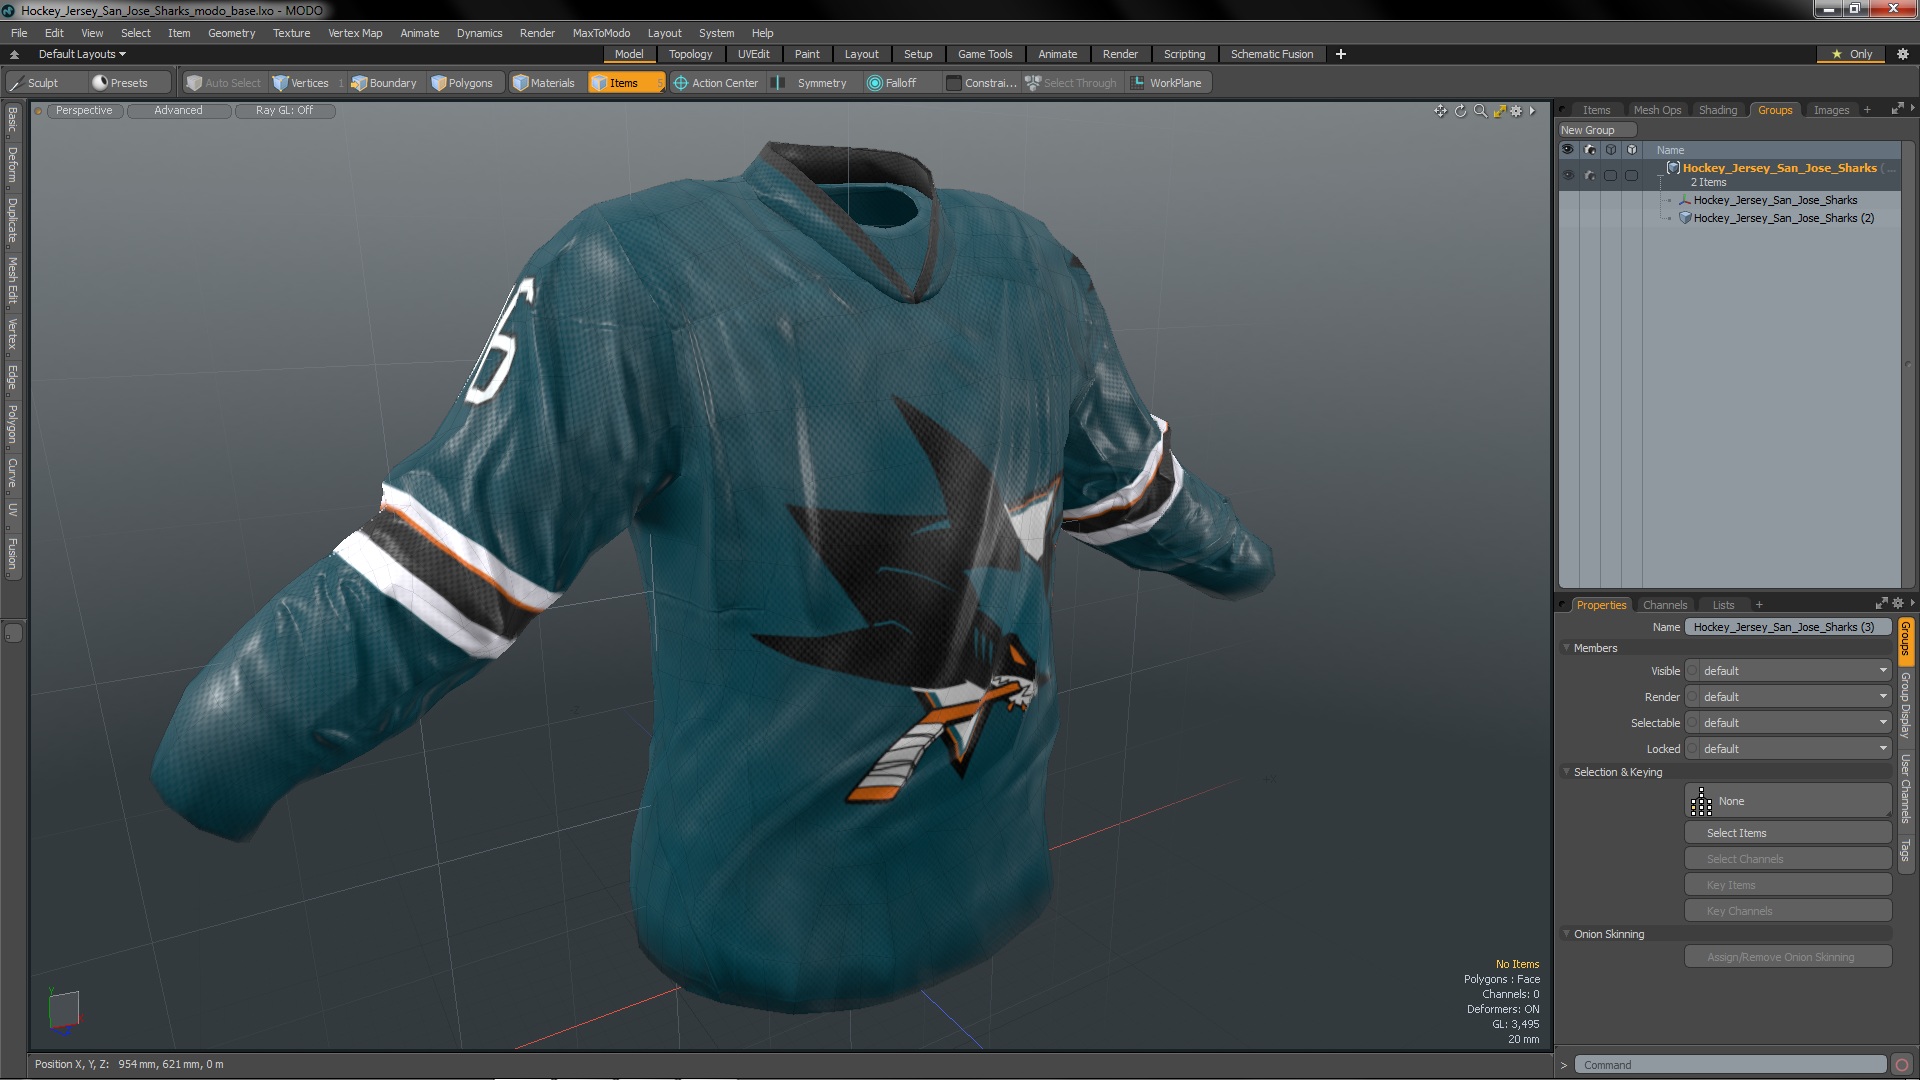
Task: Collapse the Members section
Action: [1567, 648]
